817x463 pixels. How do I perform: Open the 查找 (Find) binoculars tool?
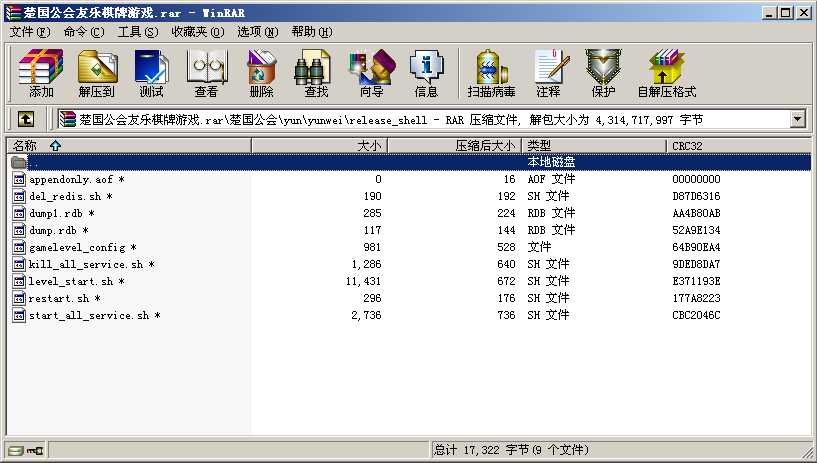point(316,73)
